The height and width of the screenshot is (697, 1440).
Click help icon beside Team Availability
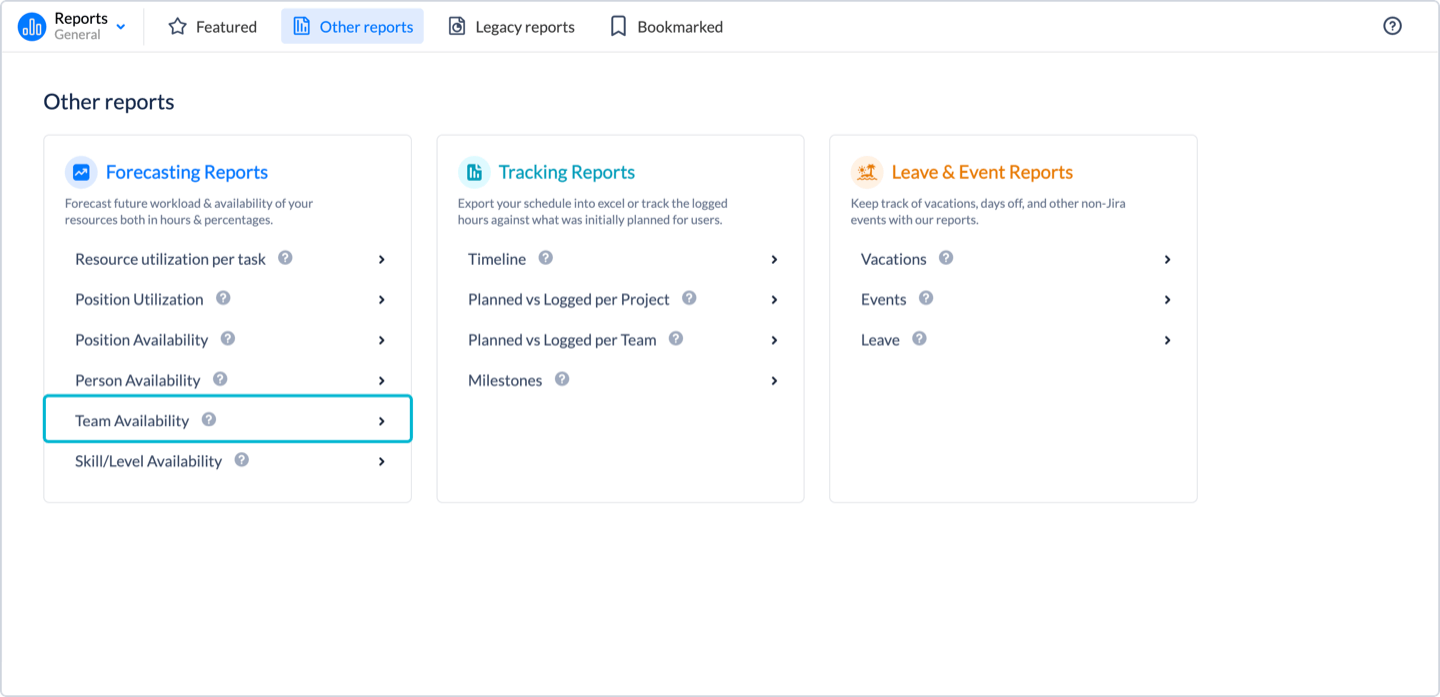[209, 420]
